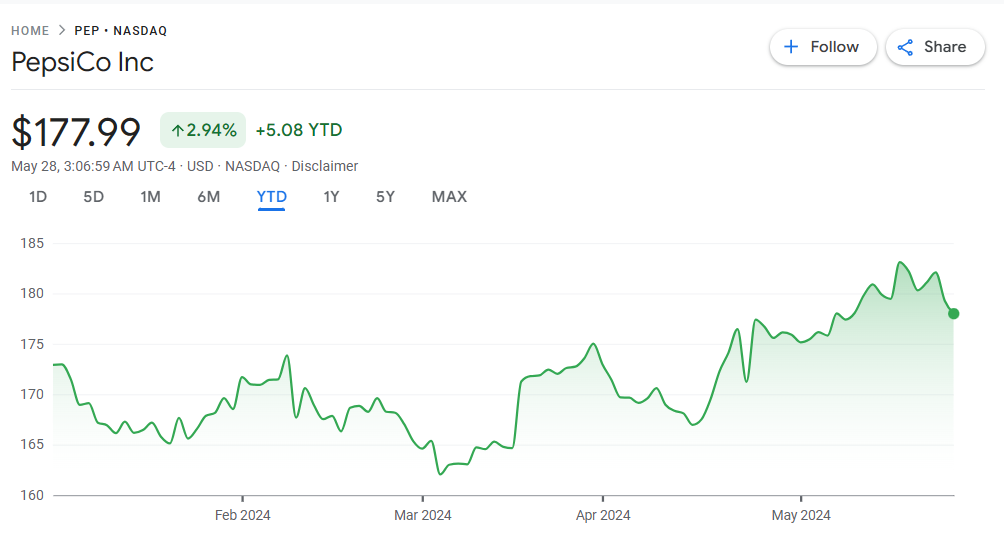
Task: Click the green up-arrow in percent badge
Action: tap(177, 130)
